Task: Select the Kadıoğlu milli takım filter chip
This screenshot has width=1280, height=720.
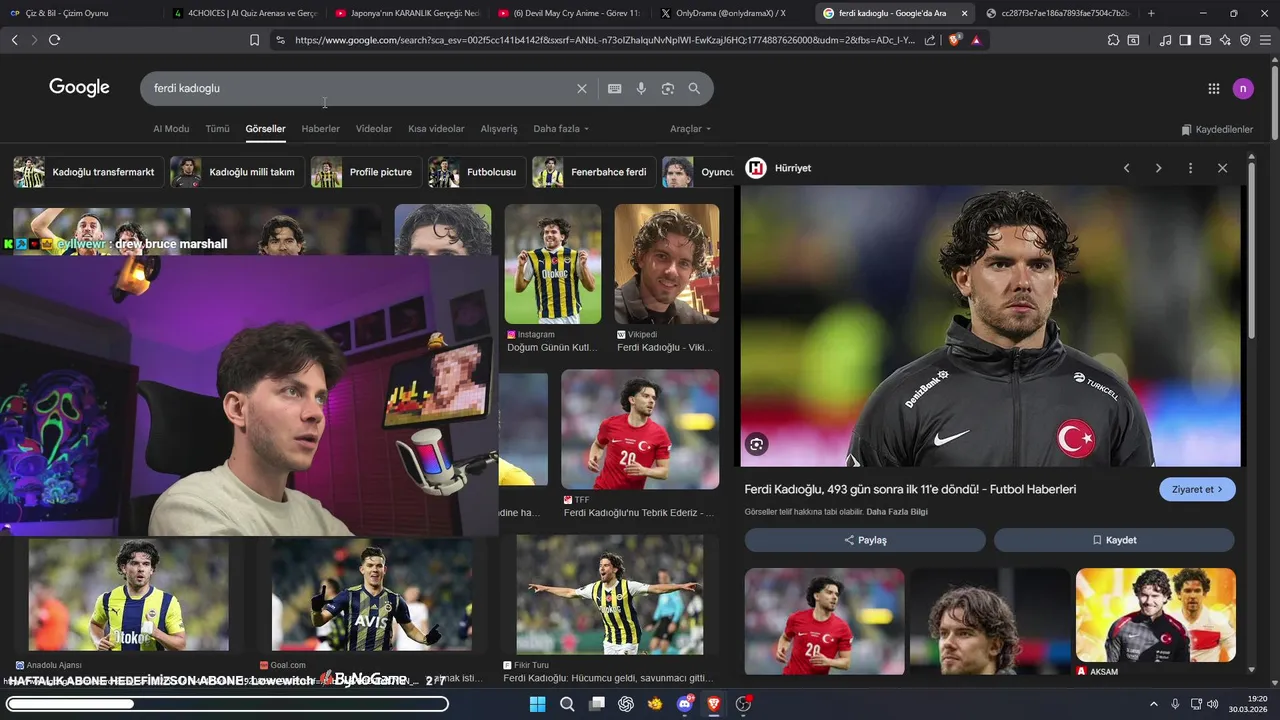Action: point(236,172)
